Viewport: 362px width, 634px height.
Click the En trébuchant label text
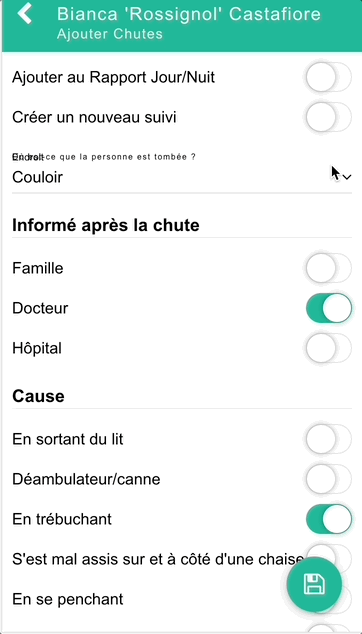[x=62, y=519]
